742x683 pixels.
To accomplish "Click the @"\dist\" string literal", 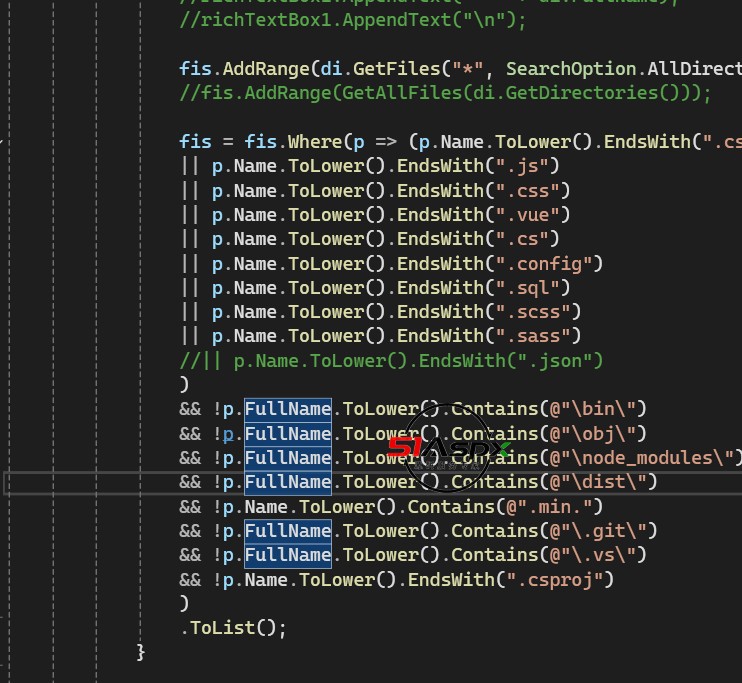I will point(598,482).
